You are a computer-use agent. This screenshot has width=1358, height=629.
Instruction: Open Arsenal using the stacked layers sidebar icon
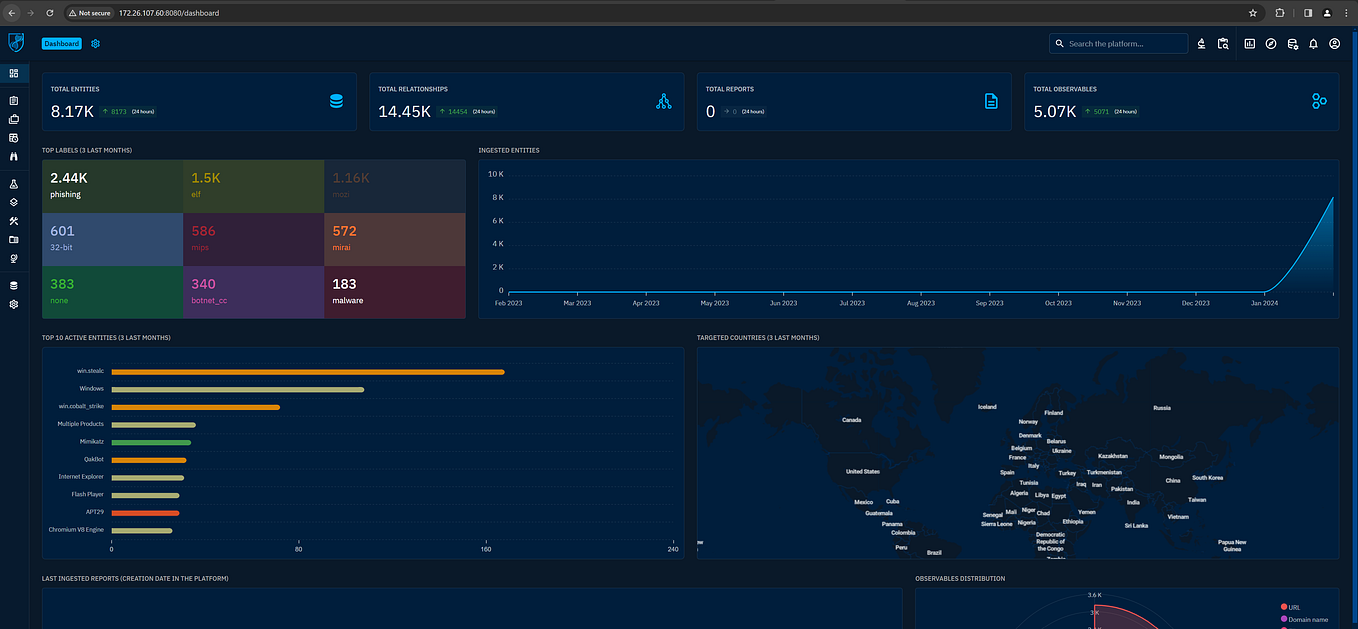(13, 202)
